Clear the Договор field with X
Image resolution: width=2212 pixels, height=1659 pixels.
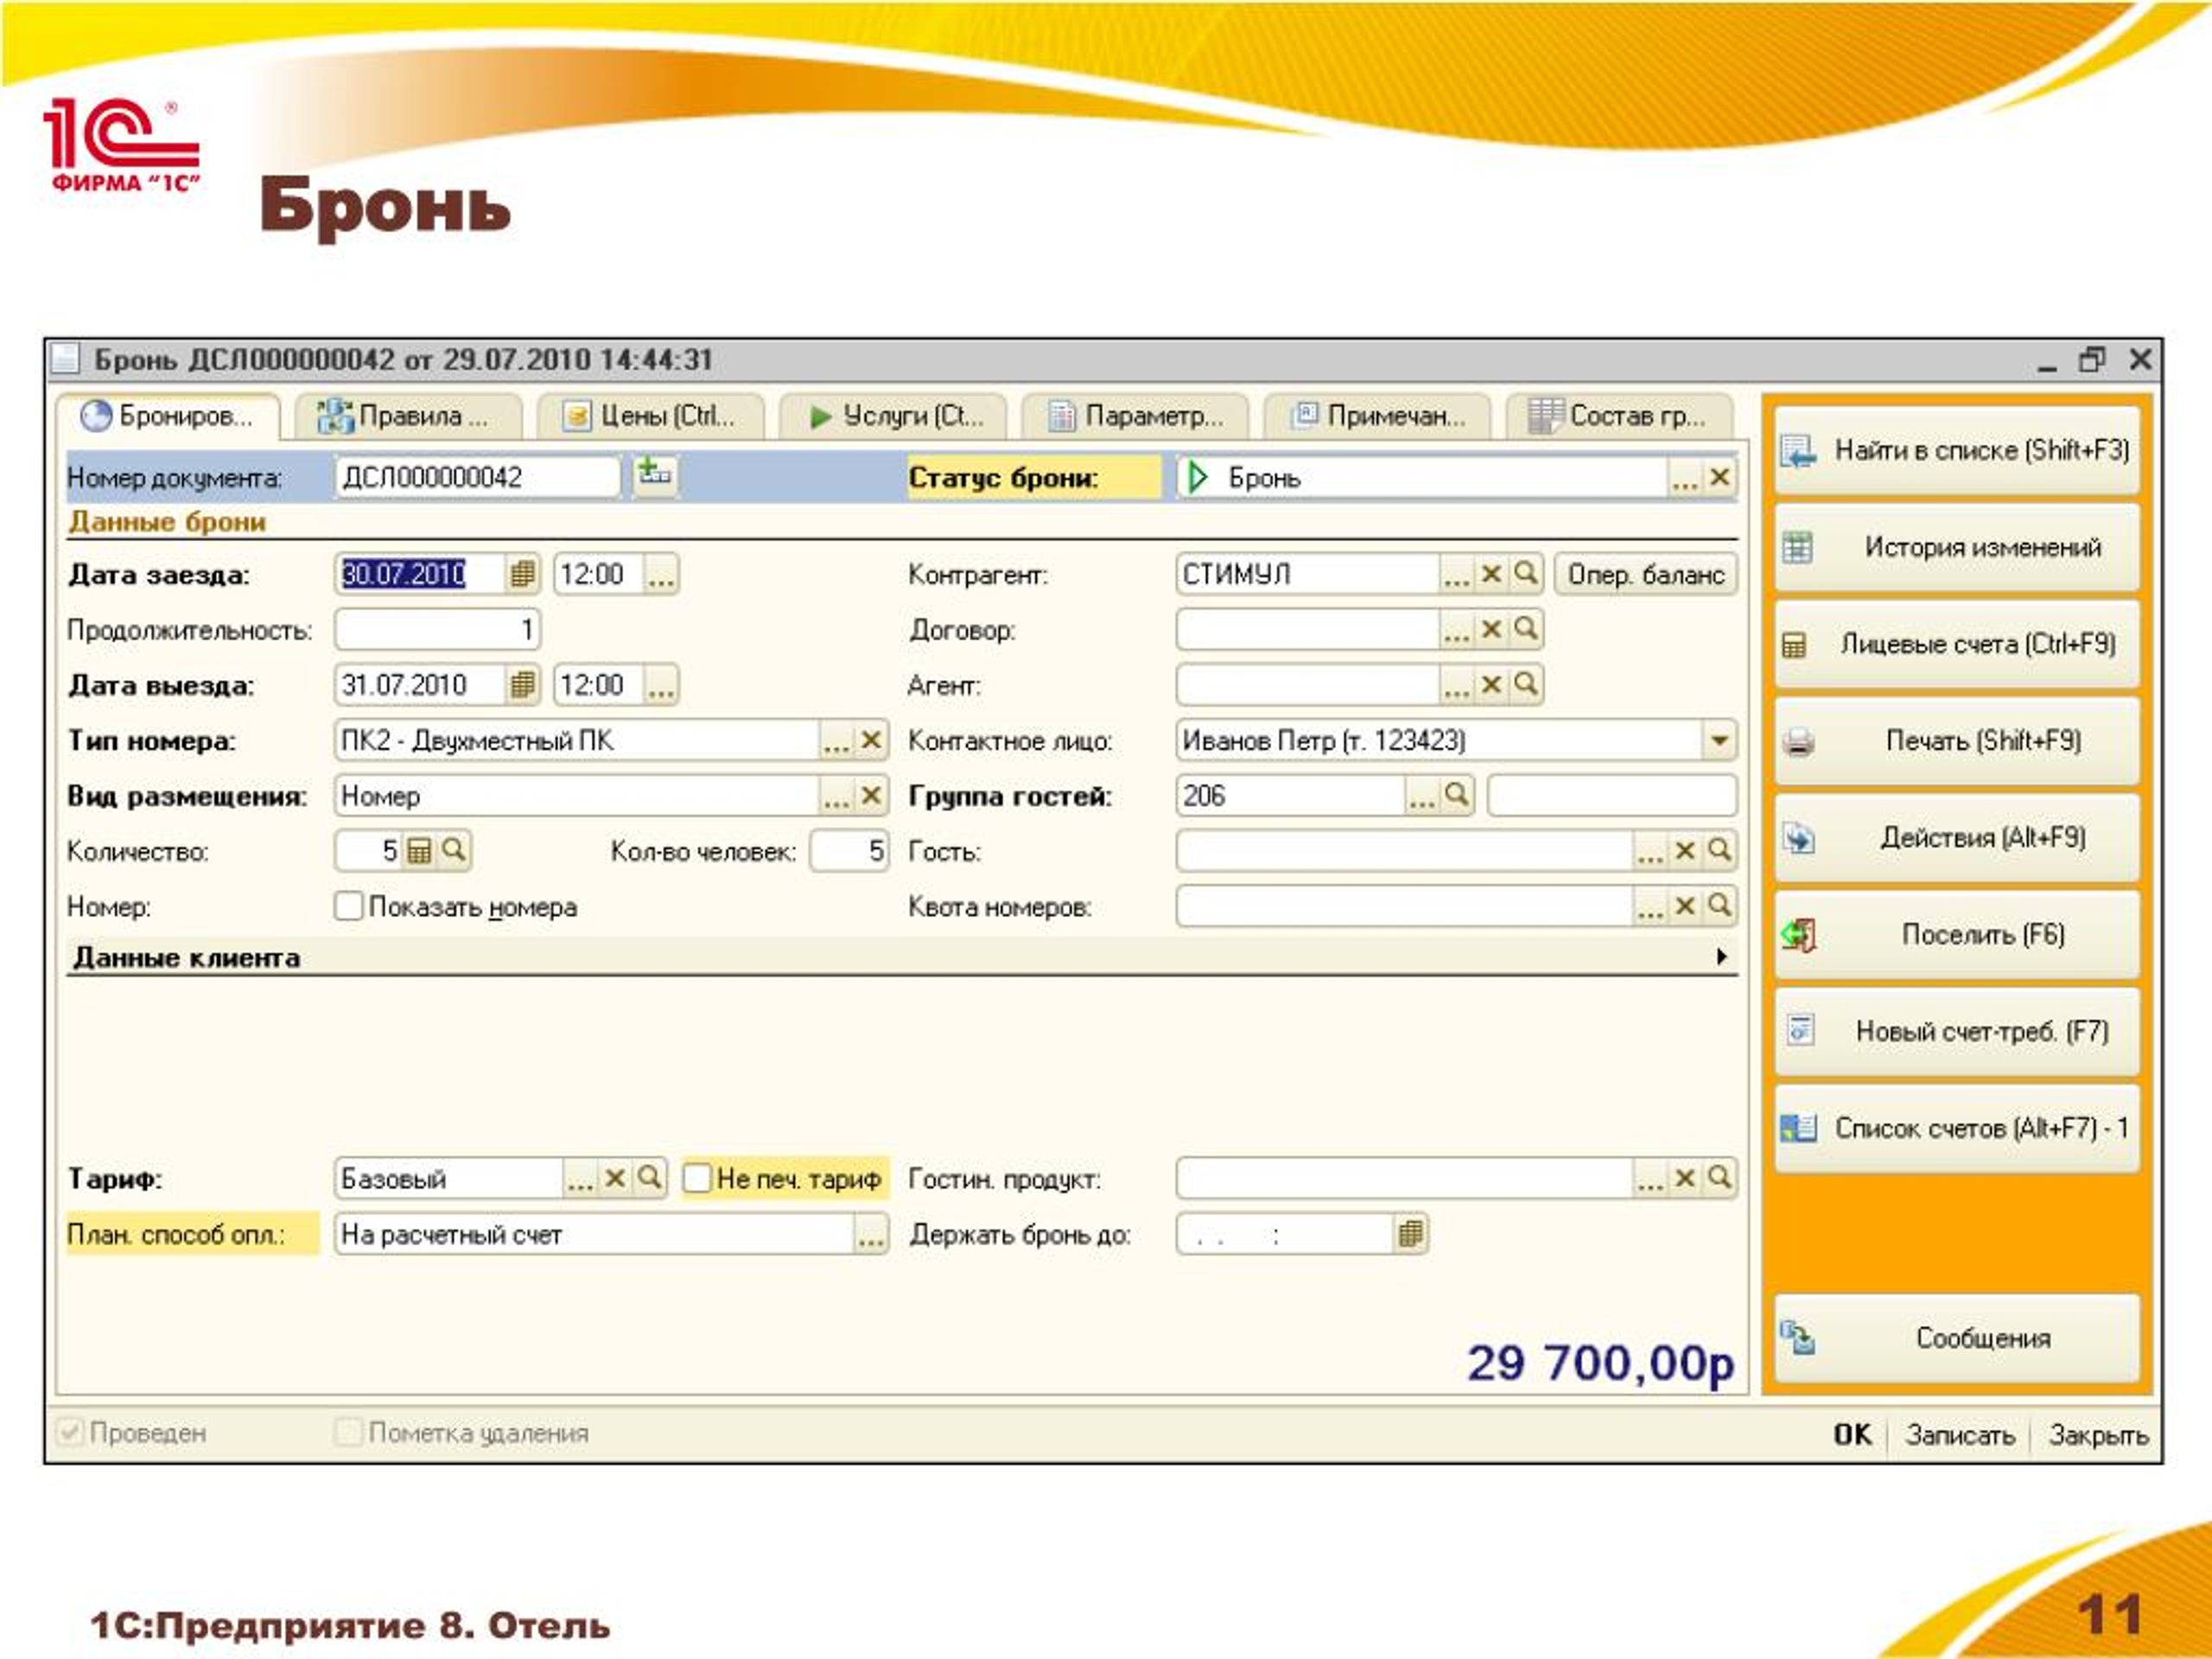1491,629
